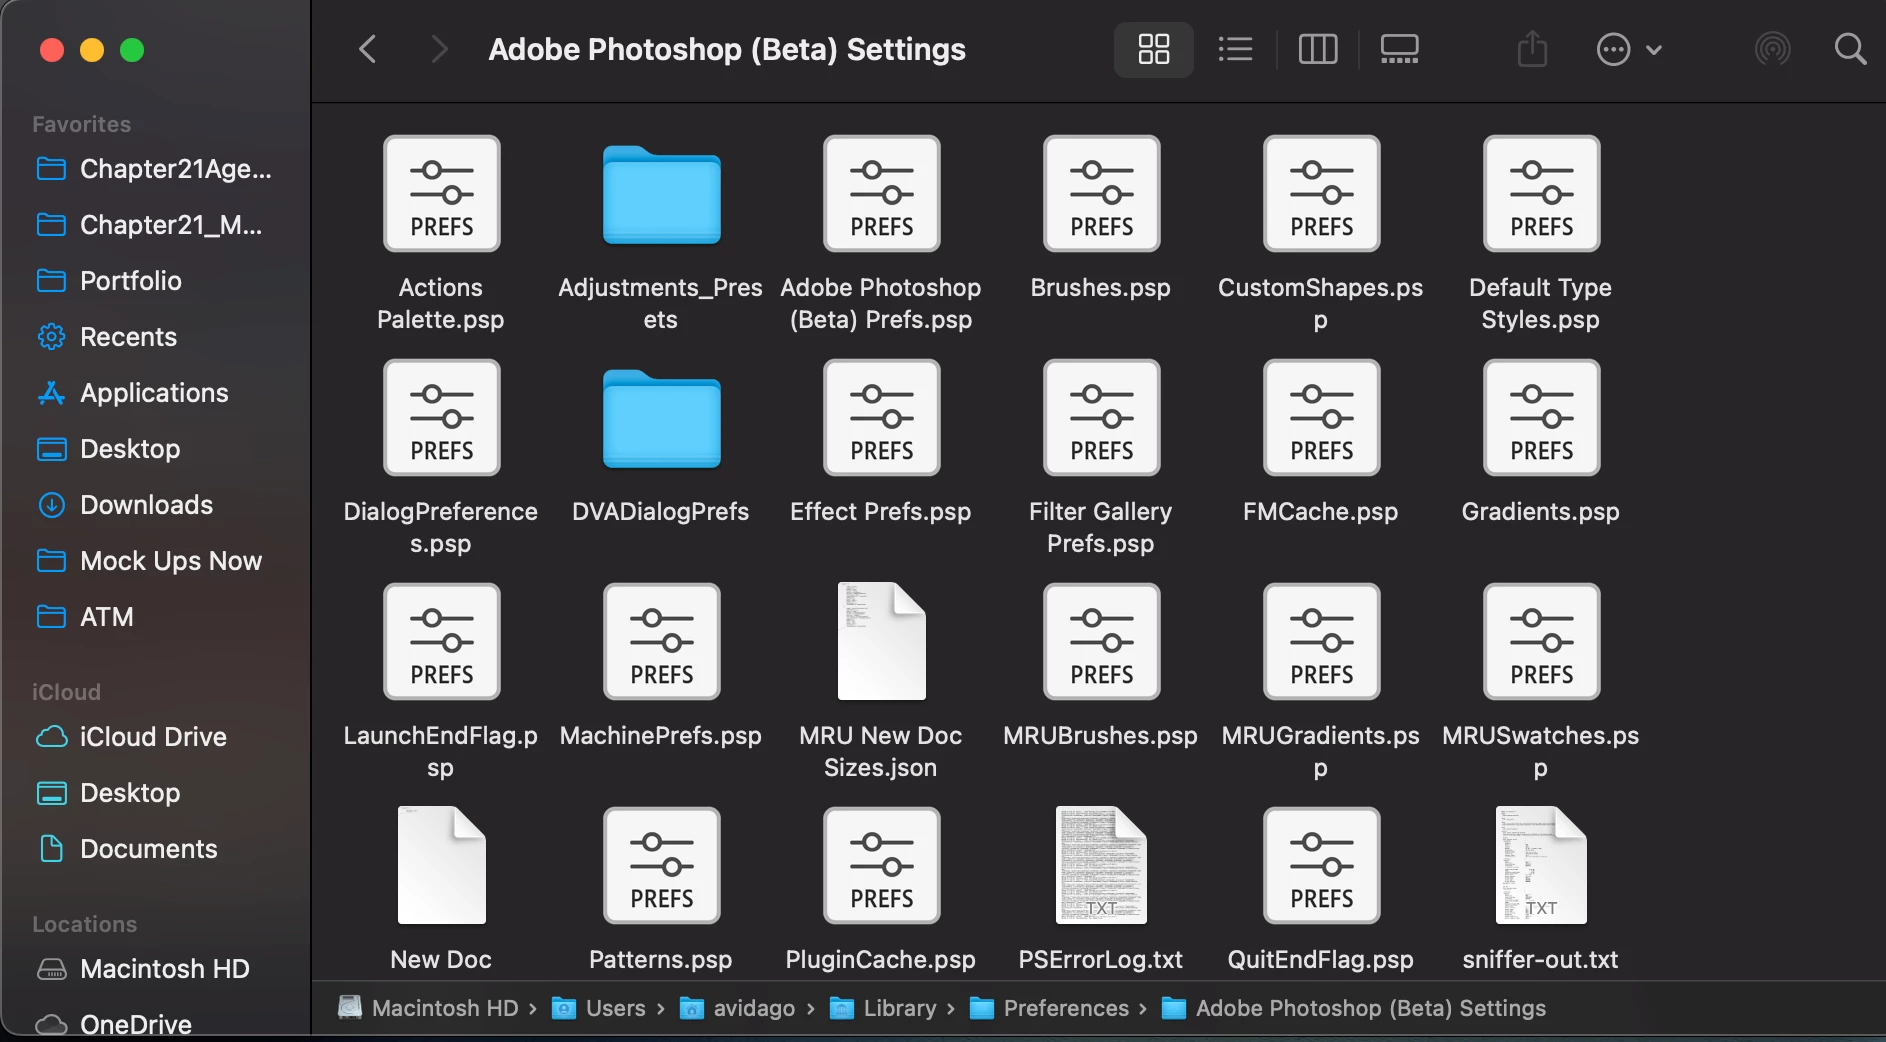Select the FMCache.psp icon

[1321, 417]
